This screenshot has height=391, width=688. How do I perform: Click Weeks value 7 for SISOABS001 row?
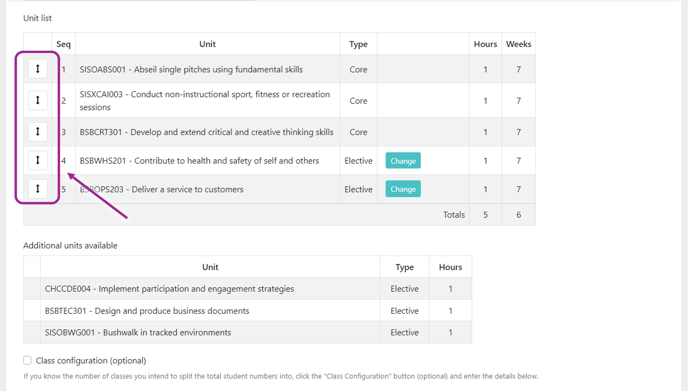click(519, 69)
